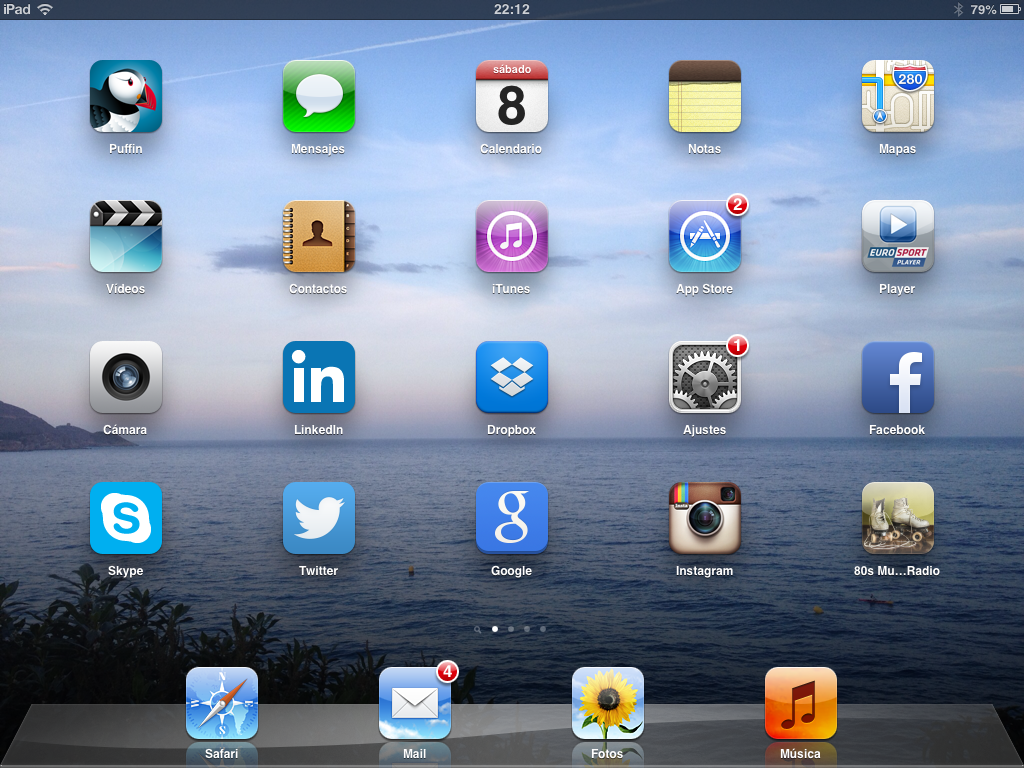Viewport: 1024px width, 768px height.
Task: Open the Calendario app
Action: point(511,96)
